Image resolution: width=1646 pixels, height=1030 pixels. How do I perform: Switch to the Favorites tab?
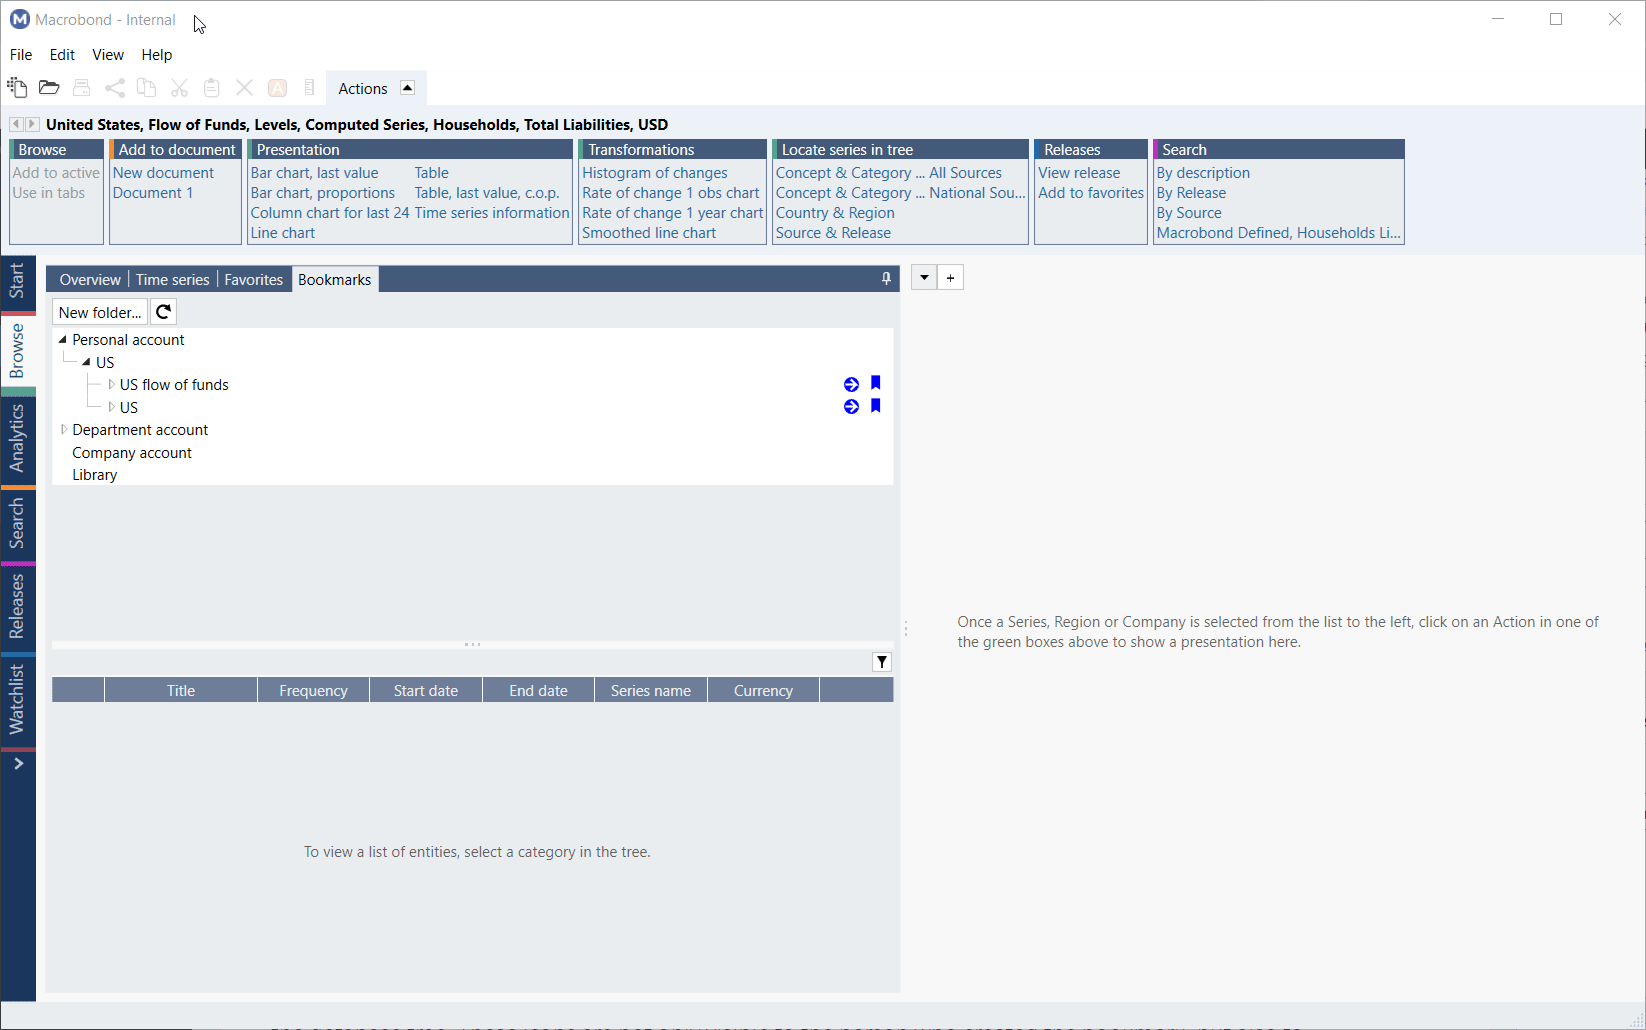254,280
